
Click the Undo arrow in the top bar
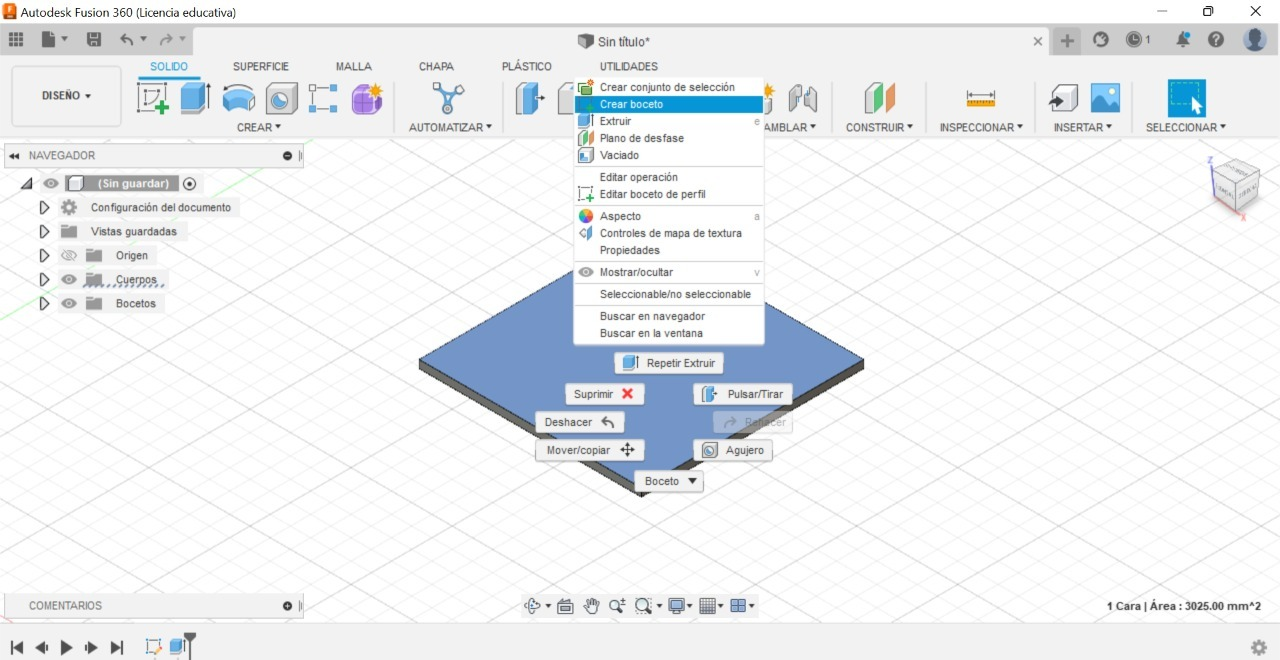[x=127, y=40]
